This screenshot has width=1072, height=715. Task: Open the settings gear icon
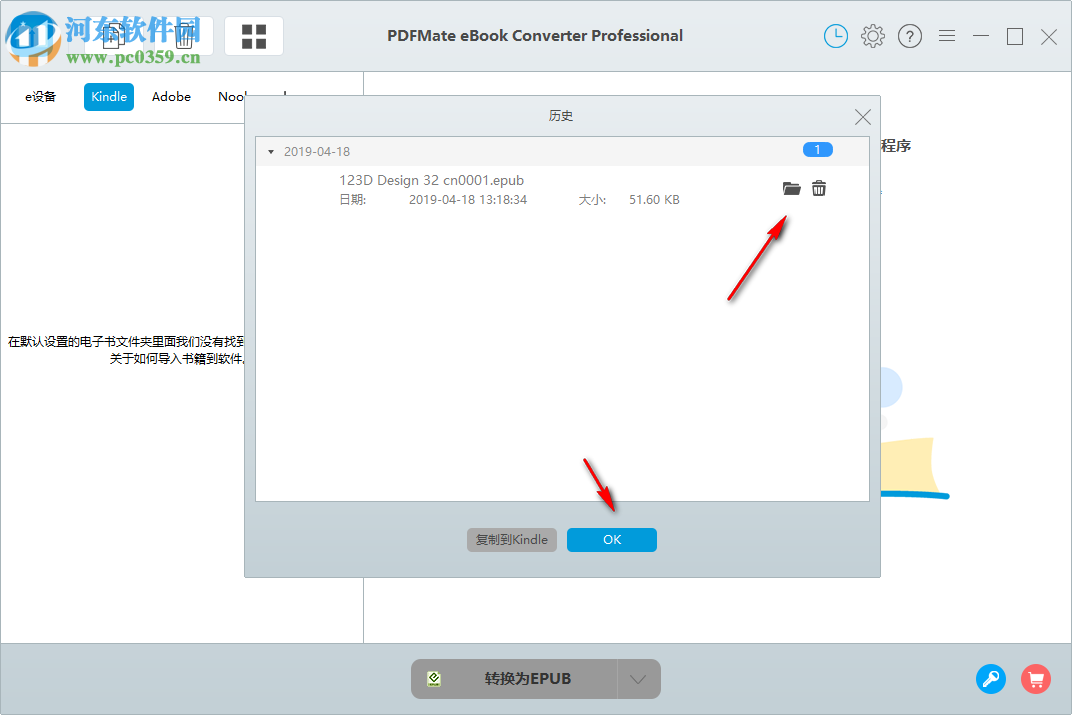click(x=872, y=36)
